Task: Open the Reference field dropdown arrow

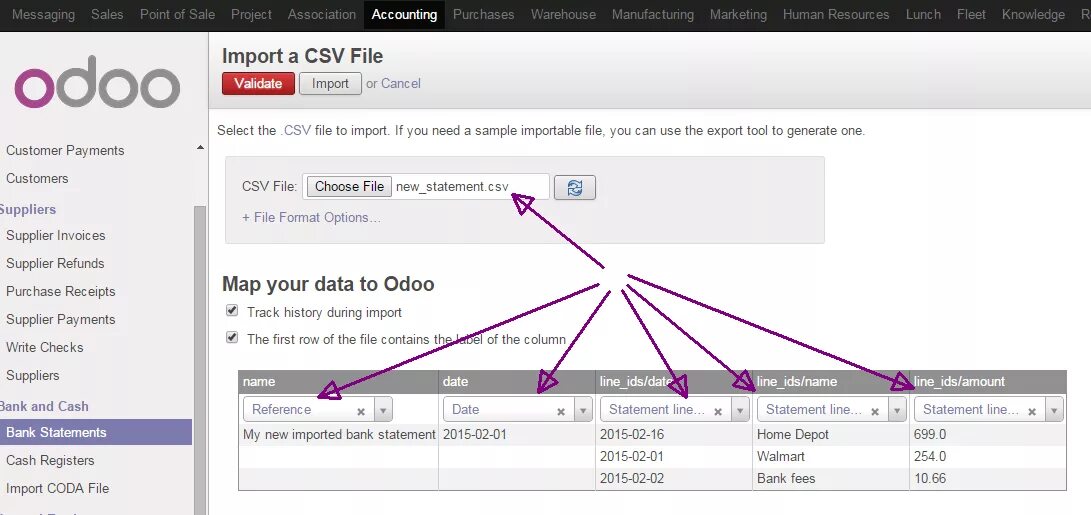Action: pos(383,410)
